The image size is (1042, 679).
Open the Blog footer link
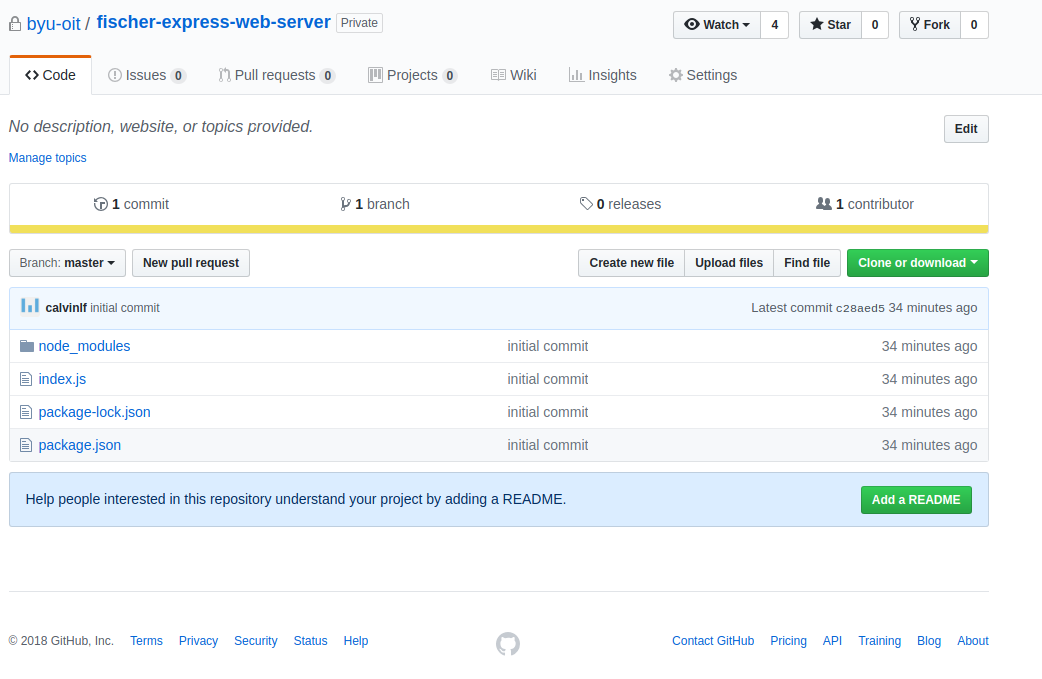click(x=929, y=640)
